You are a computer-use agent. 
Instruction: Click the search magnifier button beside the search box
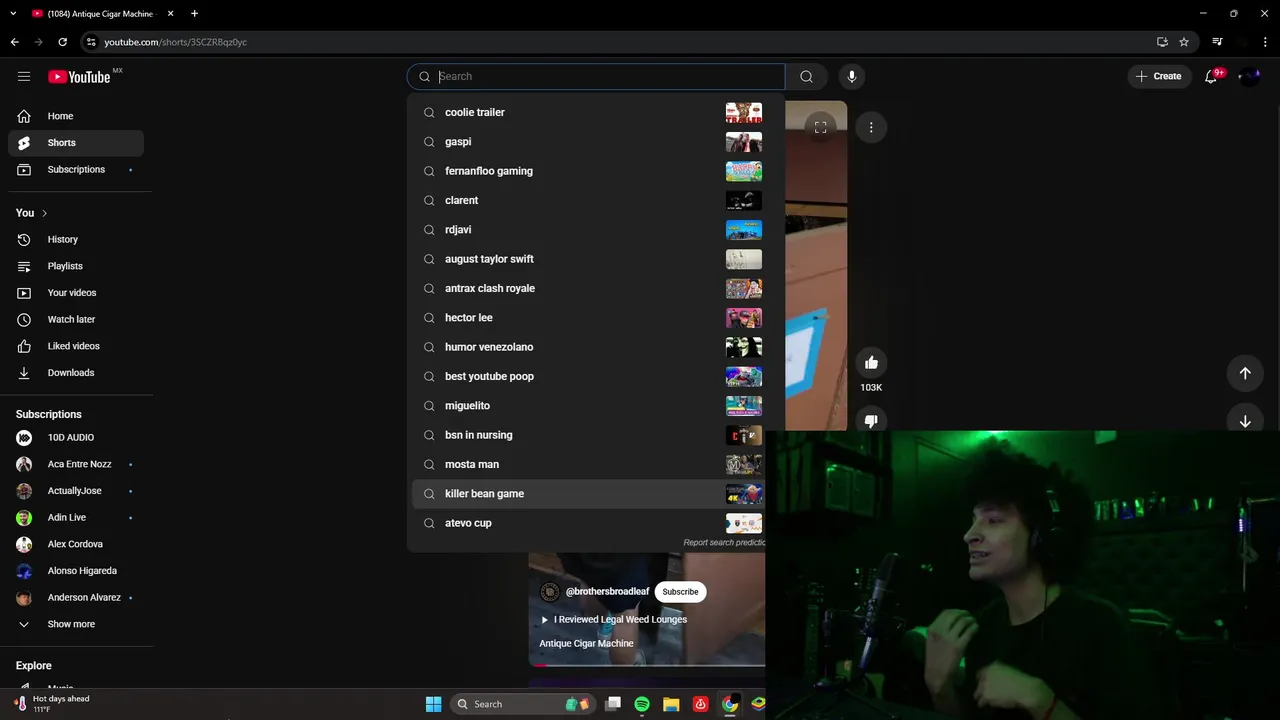pos(806,76)
